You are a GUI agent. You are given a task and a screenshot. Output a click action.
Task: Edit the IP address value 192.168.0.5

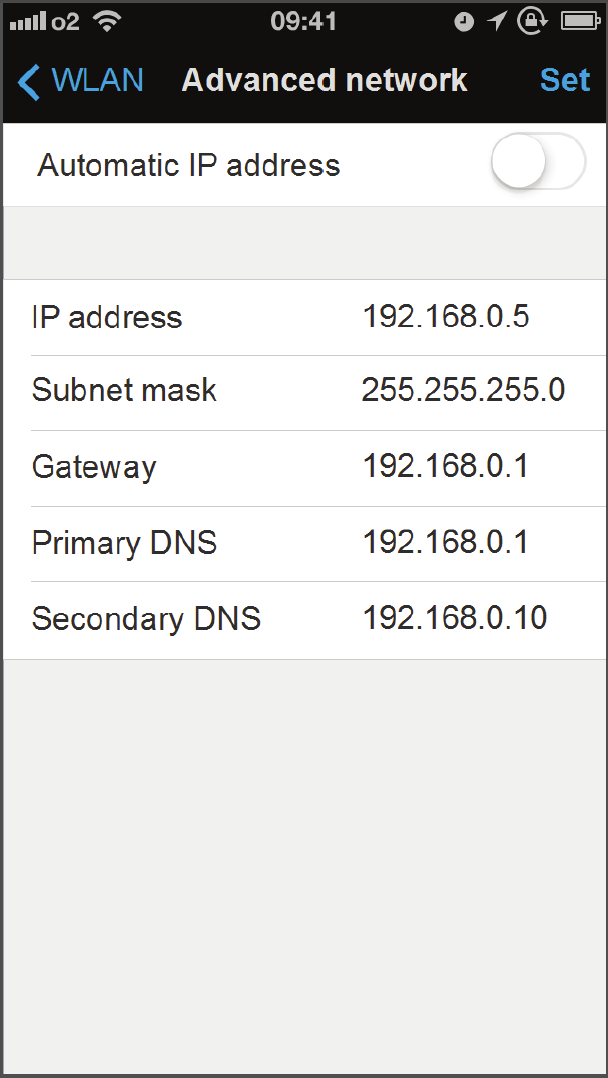coord(446,317)
